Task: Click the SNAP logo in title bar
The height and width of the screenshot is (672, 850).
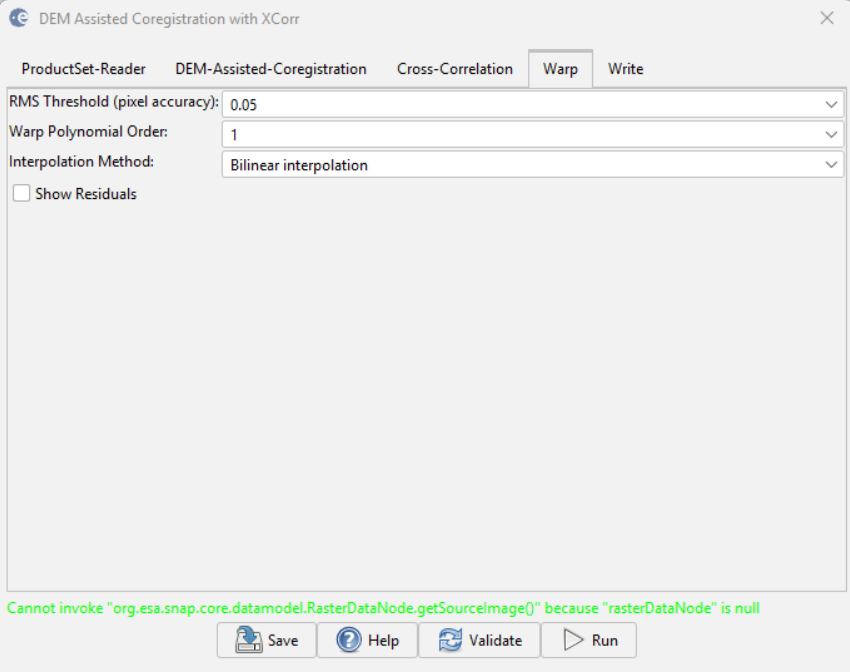Action: point(18,18)
